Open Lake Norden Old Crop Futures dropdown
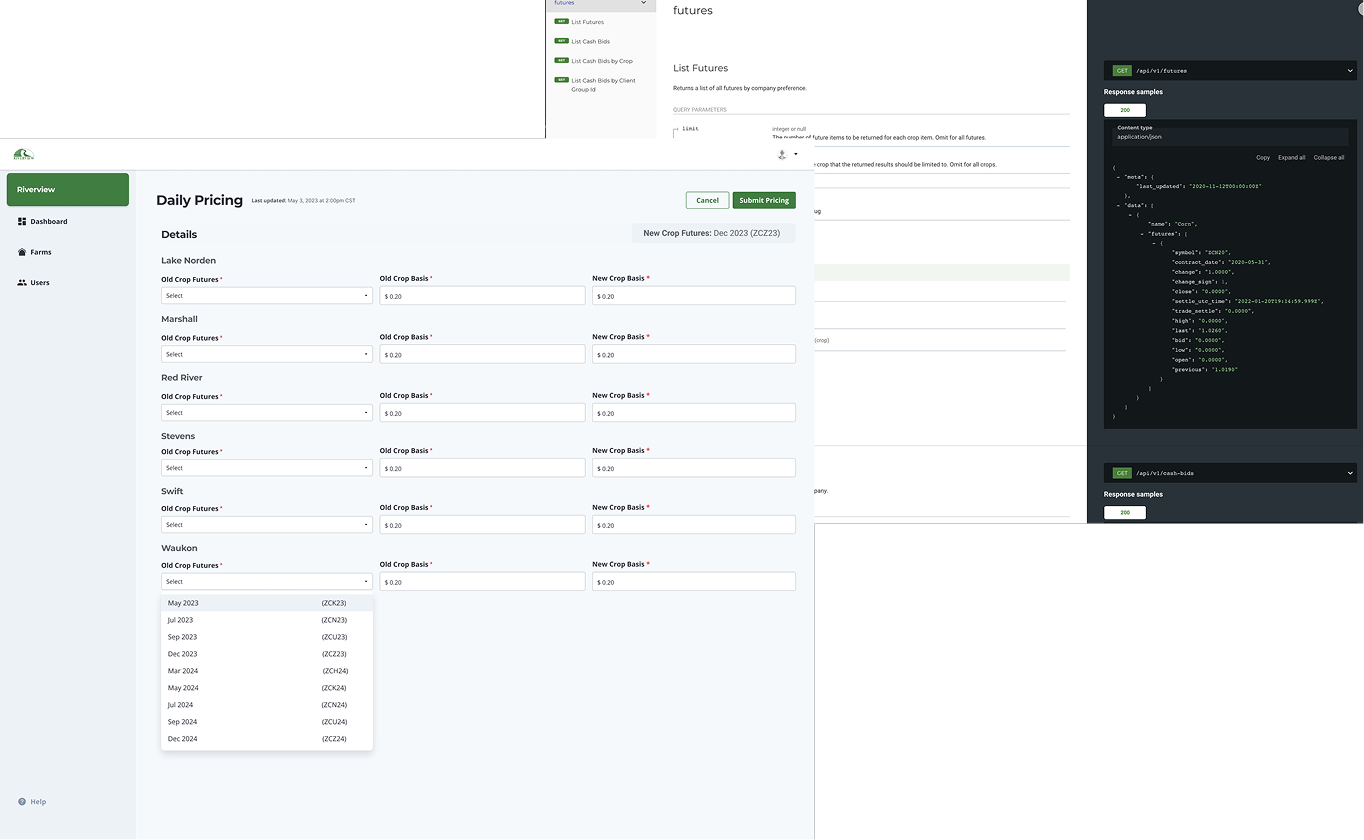 coord(266,296)
